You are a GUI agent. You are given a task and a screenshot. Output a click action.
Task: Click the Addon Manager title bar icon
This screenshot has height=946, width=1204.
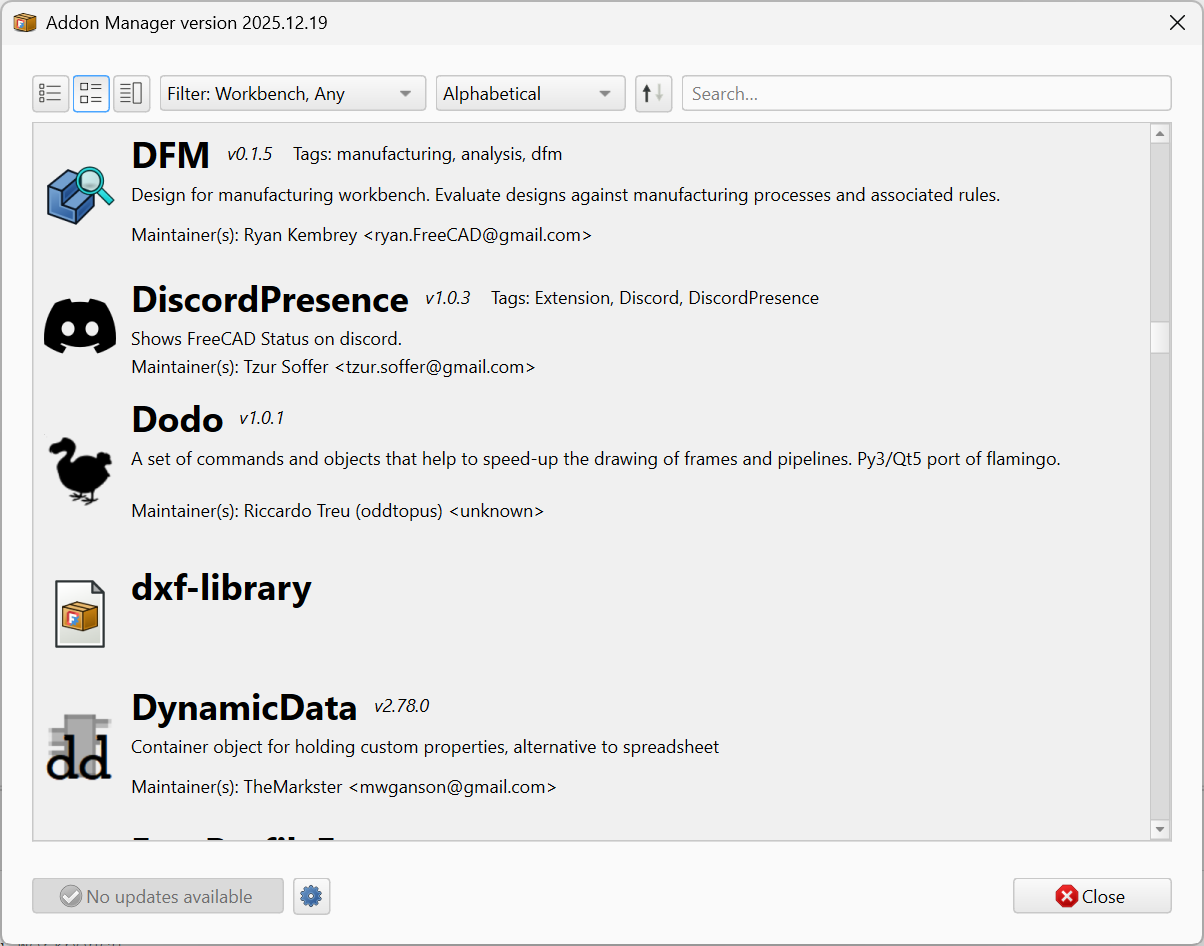(x=25, y=23)
